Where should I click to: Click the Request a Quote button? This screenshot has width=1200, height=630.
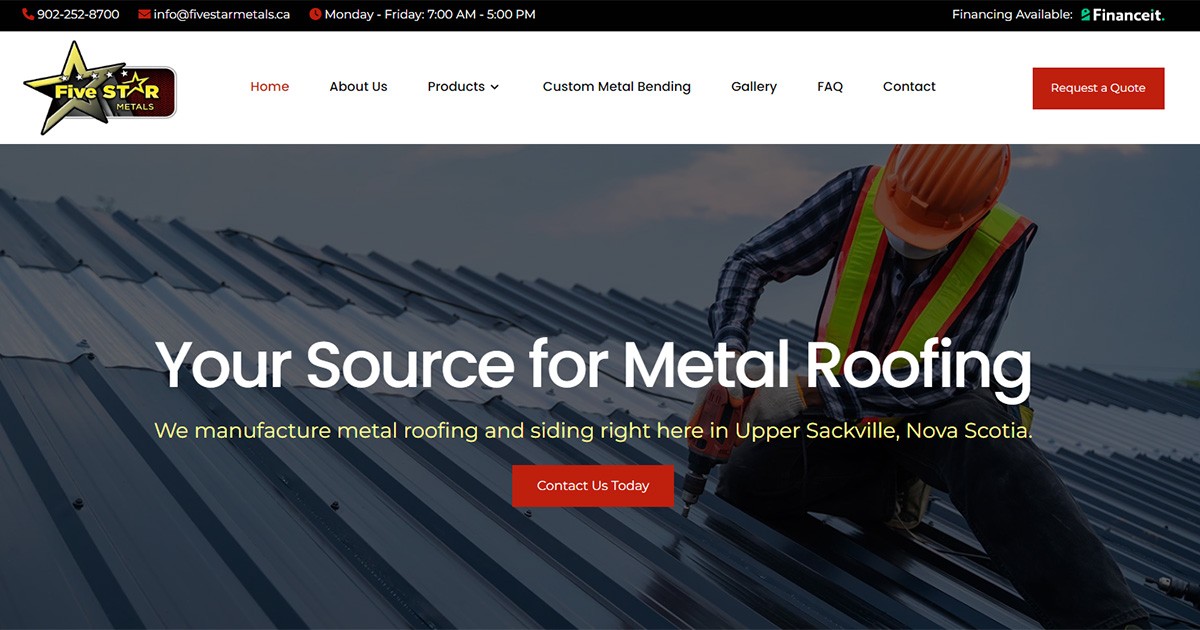[x=1098, y=88]
